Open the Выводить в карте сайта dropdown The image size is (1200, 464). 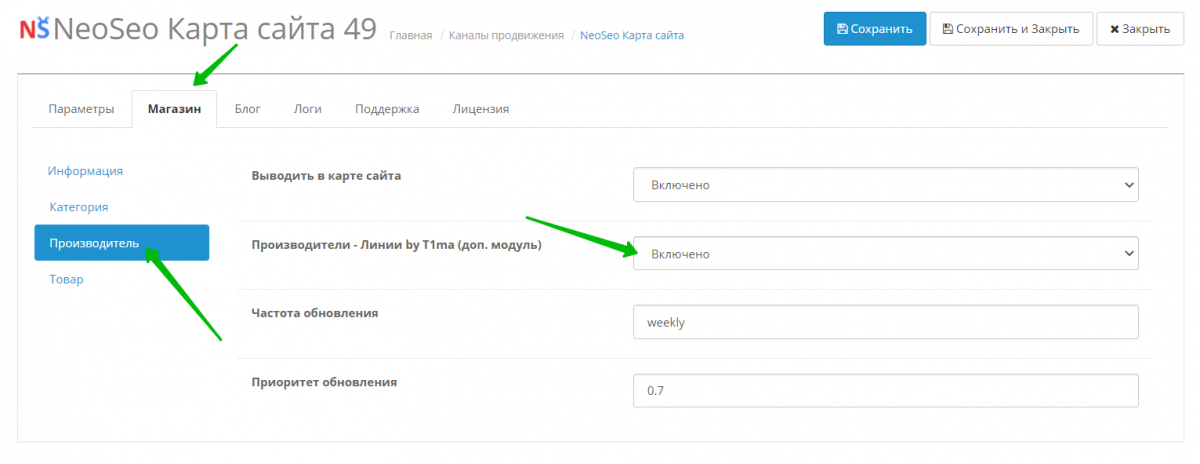pyautogui.click(x=886, y=185)
